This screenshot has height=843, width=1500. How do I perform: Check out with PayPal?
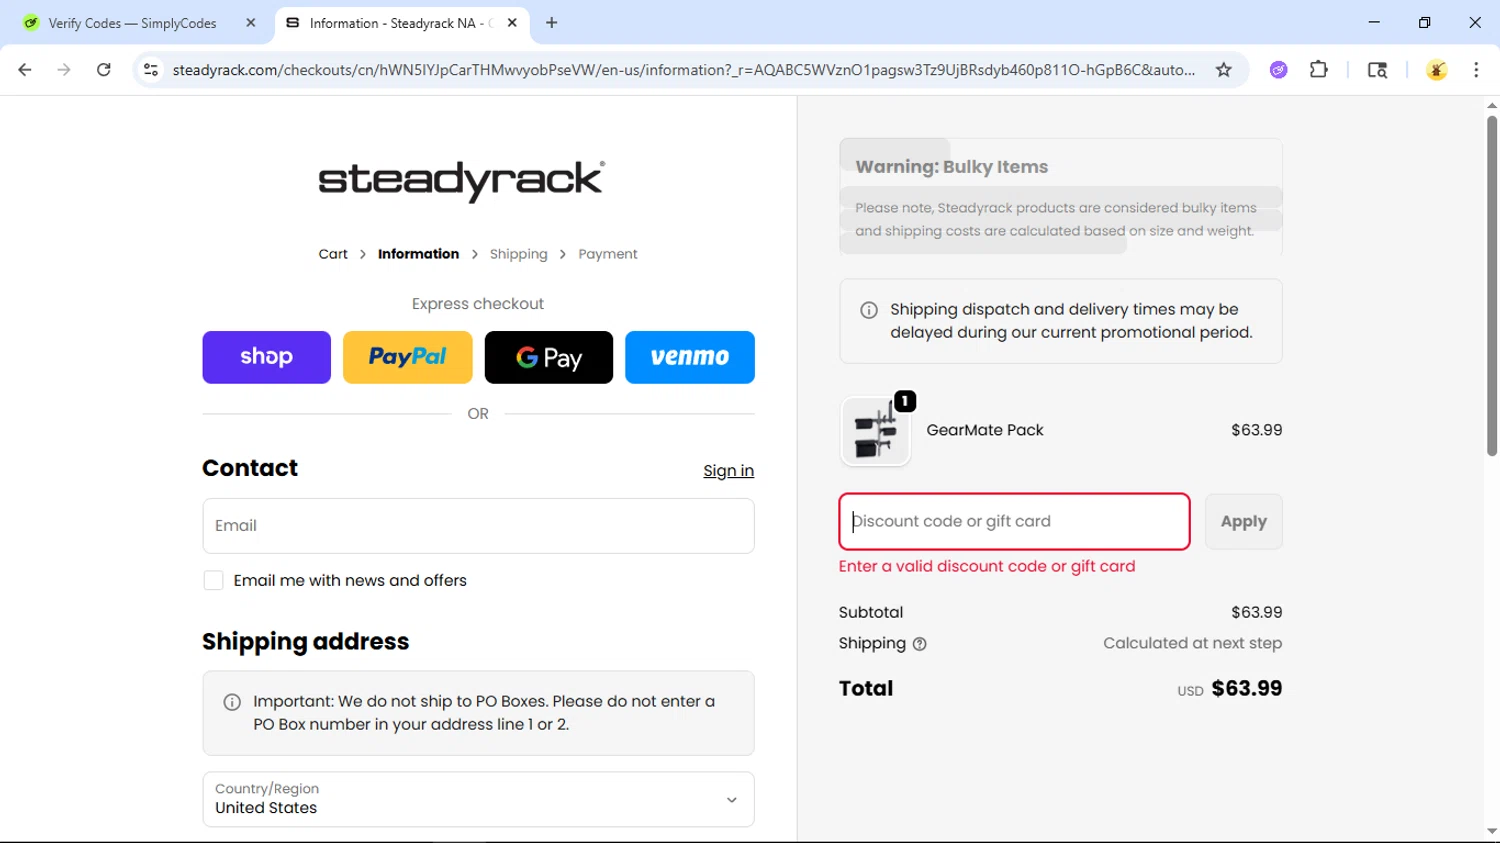coord(407,357)
